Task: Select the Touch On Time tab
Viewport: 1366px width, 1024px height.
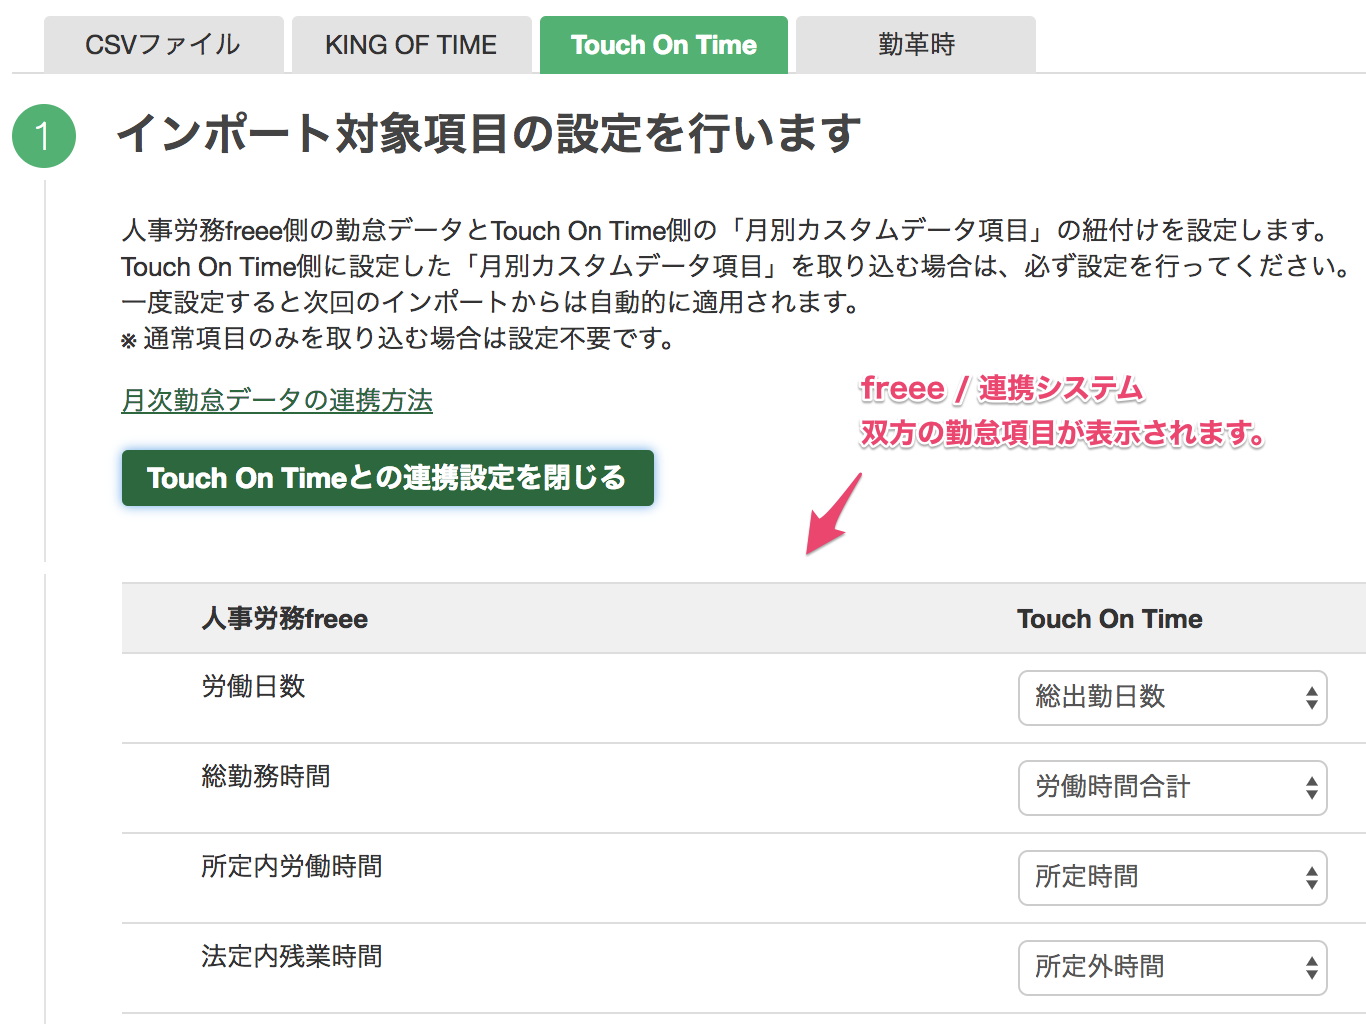Action: [x=663, y=44]
